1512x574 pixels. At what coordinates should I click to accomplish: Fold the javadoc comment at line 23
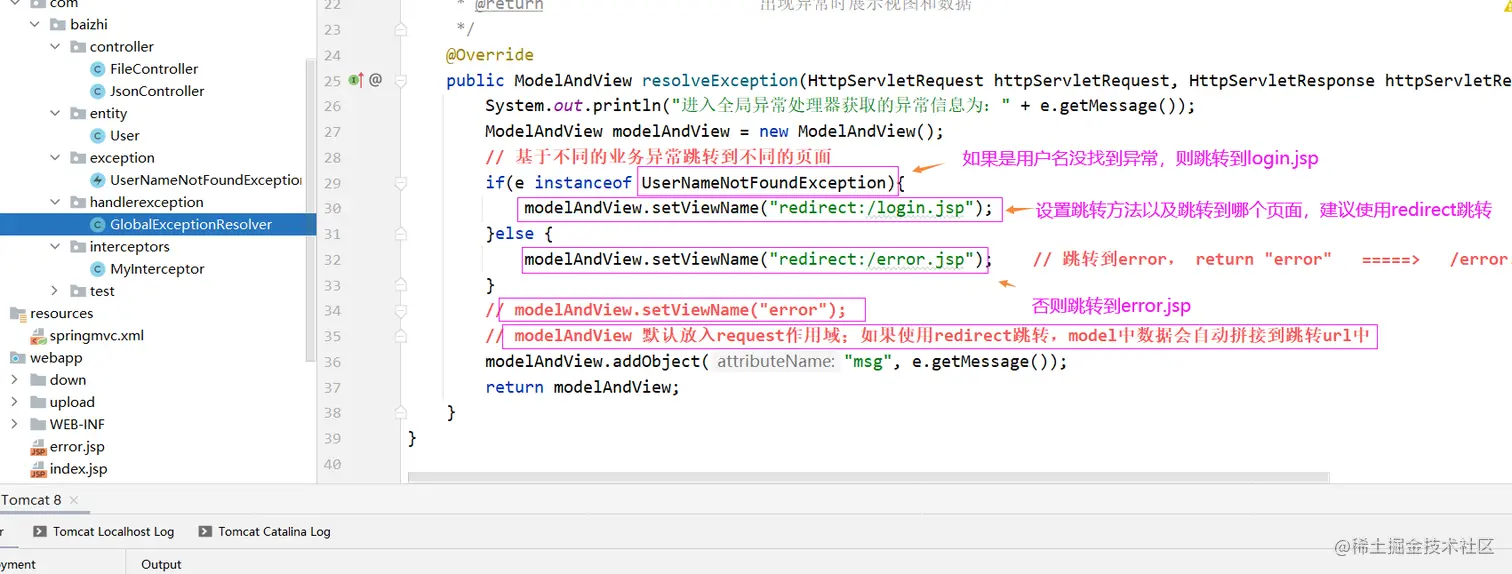pos(400,30)
